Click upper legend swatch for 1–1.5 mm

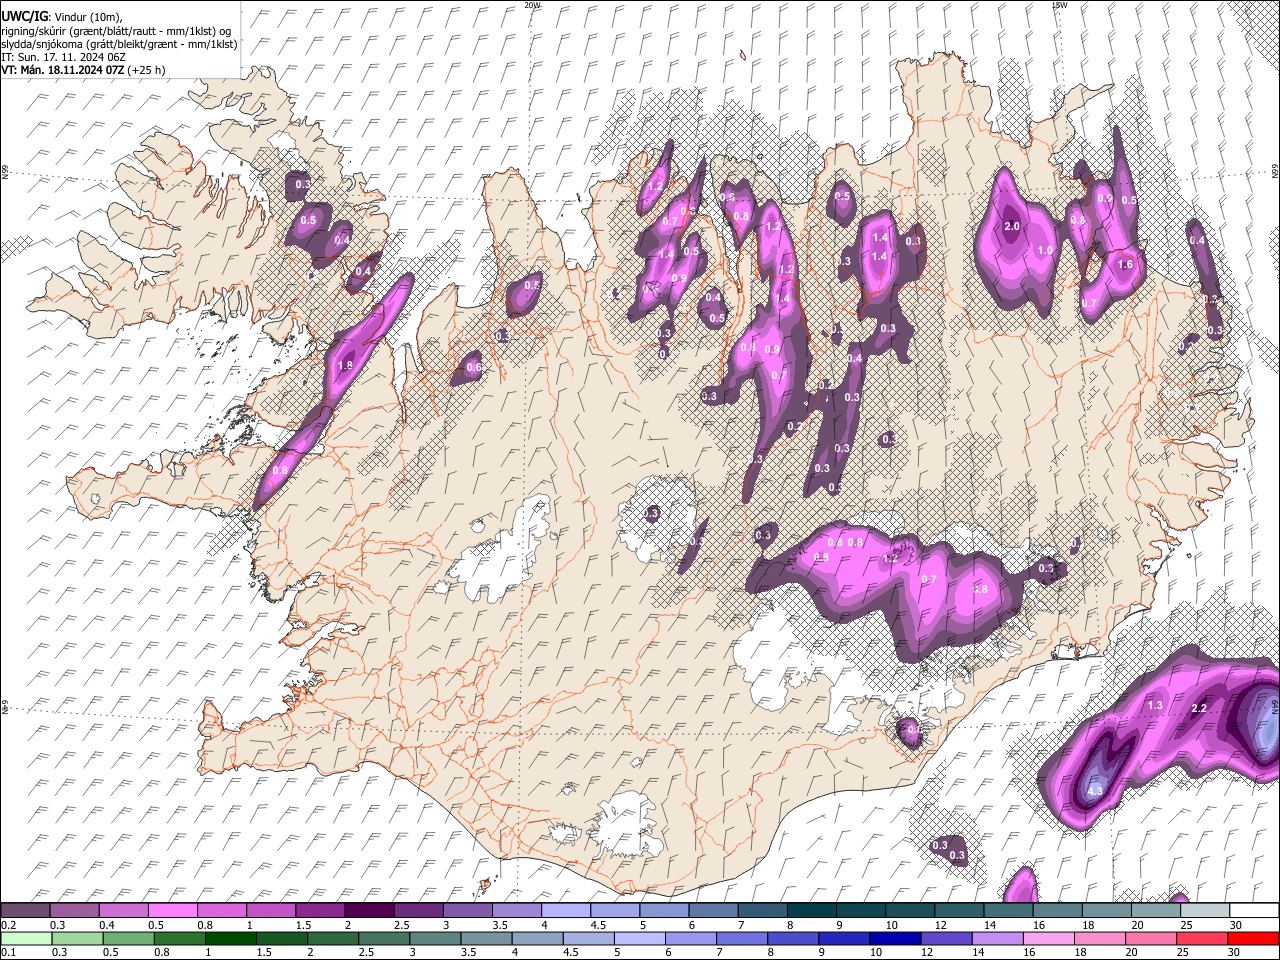point(270,910)
